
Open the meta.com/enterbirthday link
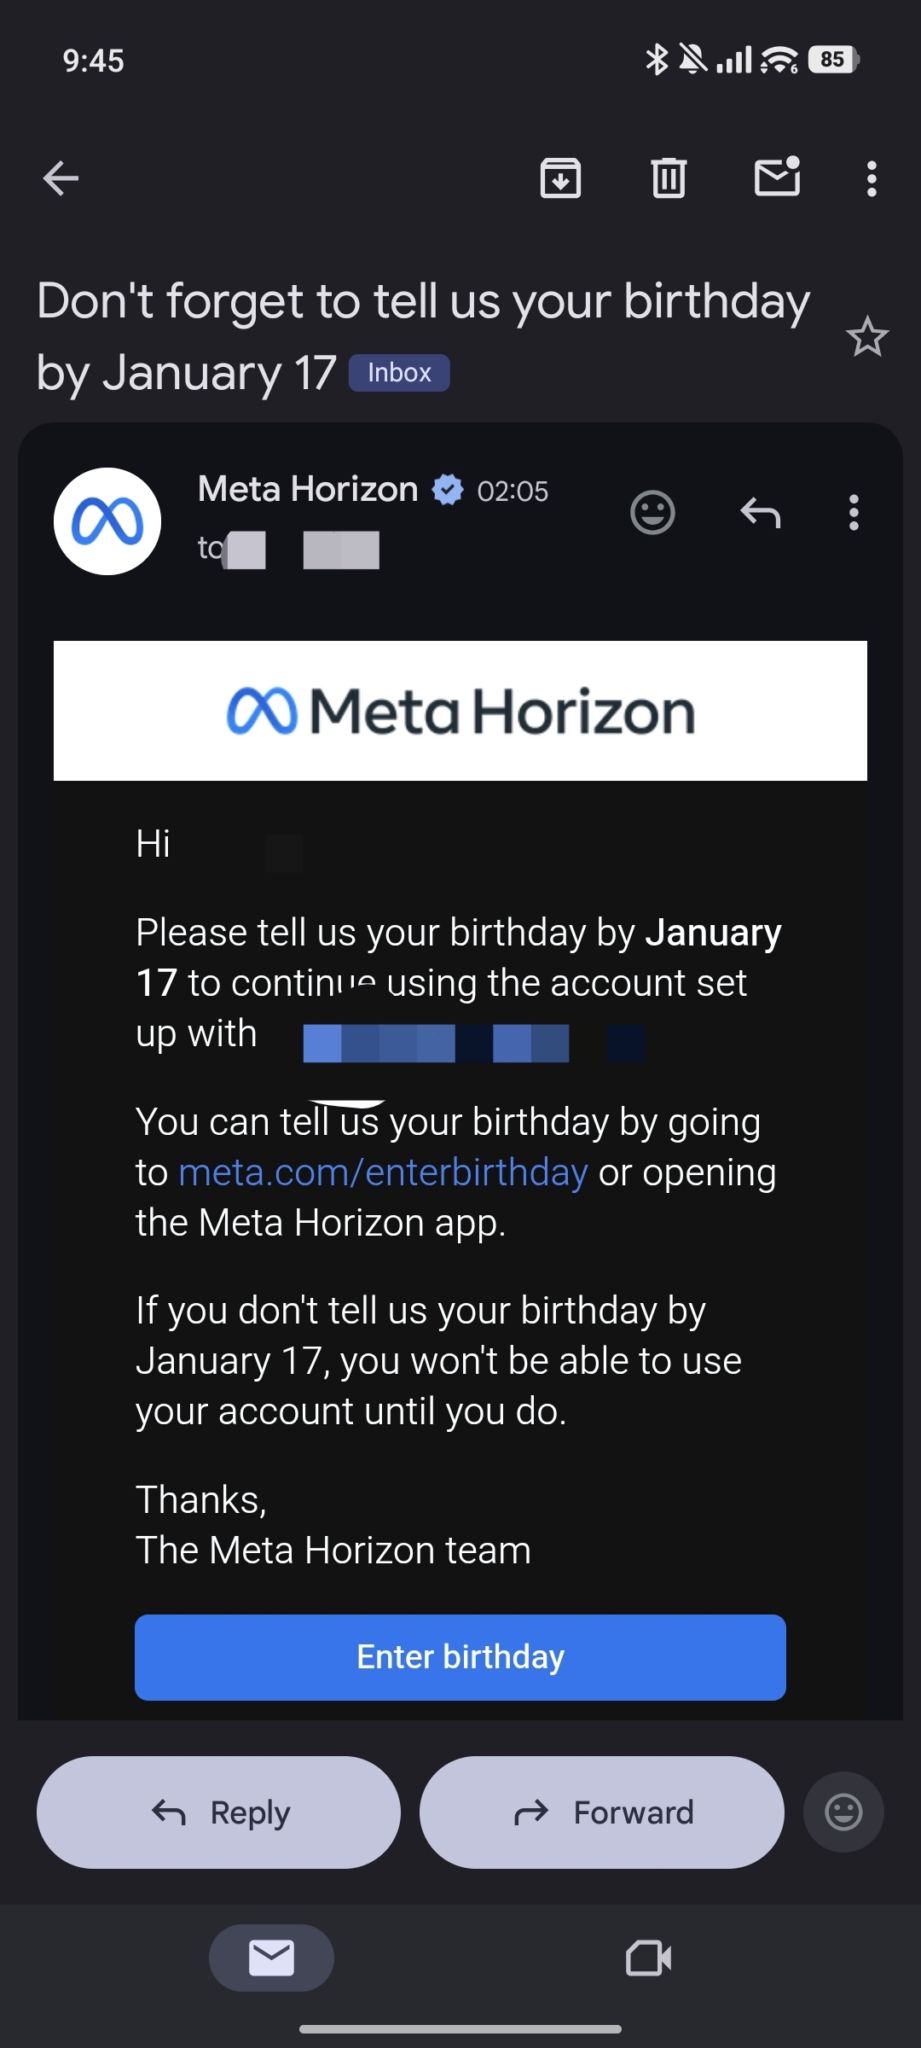[x=383, y=1172]
